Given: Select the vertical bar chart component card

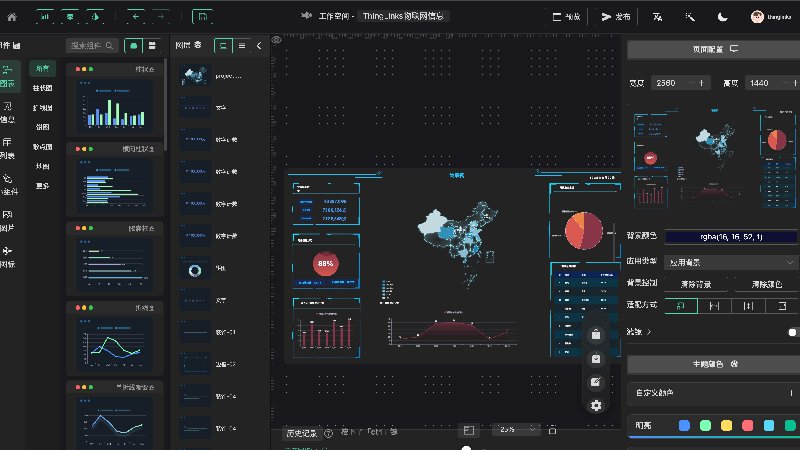Looking at the screenshot, I should [115, 100].
